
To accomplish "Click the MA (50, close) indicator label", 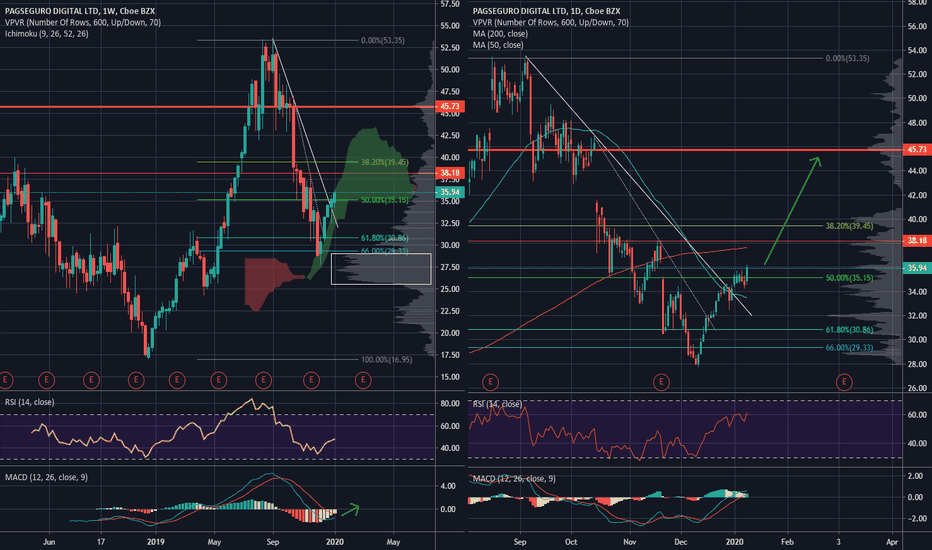I will pyautogui.click(x=498, y=45).
